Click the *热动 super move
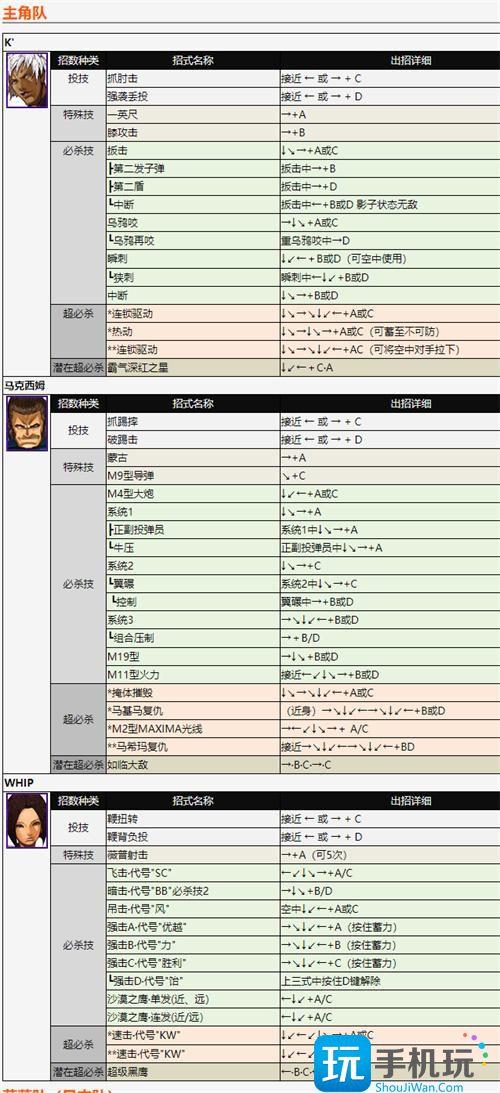 point(121,331)
